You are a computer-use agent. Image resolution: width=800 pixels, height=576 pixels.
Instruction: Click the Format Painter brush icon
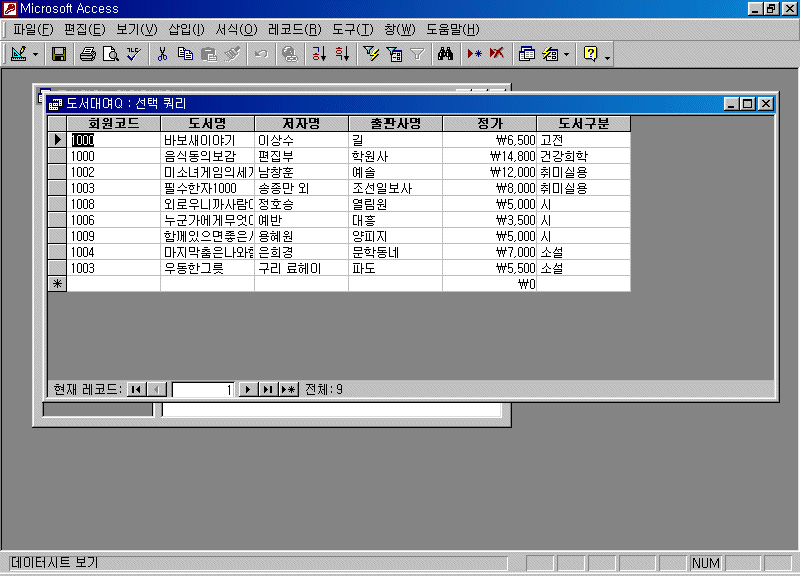[x=232, y=54]
